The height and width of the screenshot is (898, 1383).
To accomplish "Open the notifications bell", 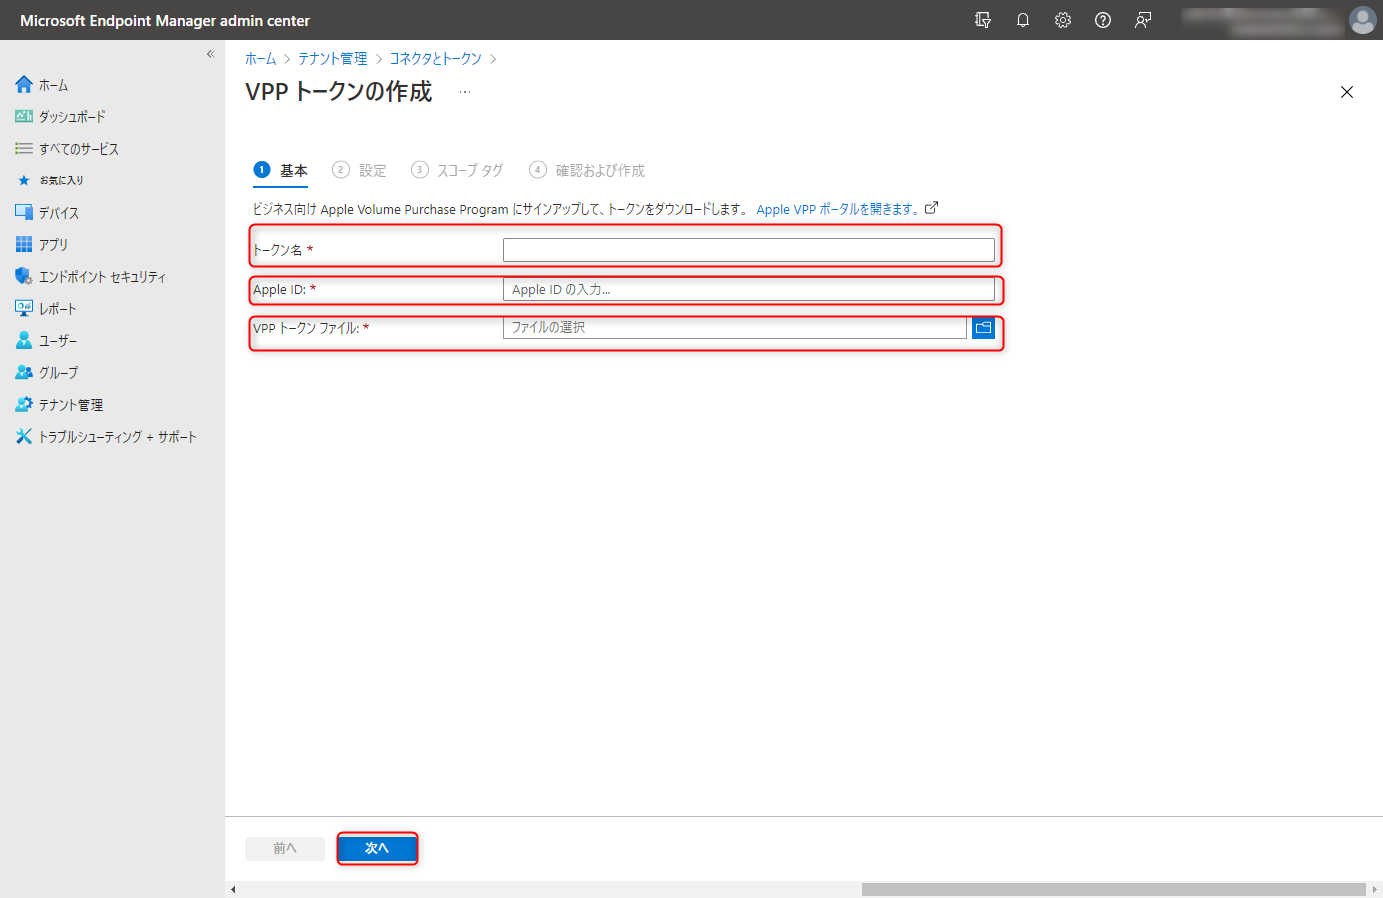I will click(1022, 20).
